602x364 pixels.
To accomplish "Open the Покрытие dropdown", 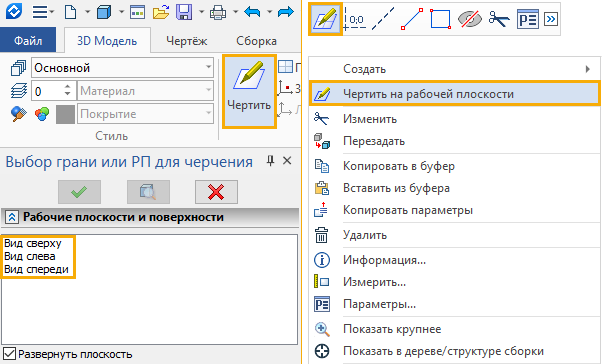I will click(x=208, y=114).
